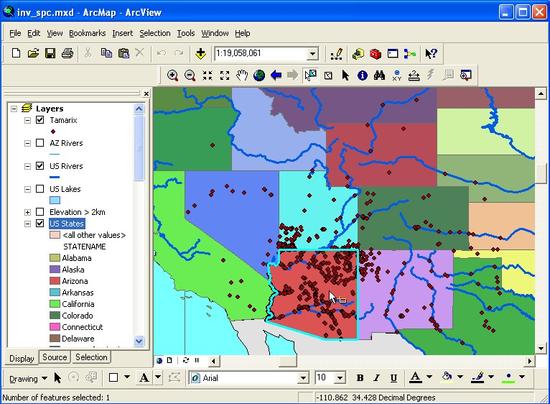Open the Editor toolbar pencil icon
550x404 pixels.
click(x=336, y=54)
